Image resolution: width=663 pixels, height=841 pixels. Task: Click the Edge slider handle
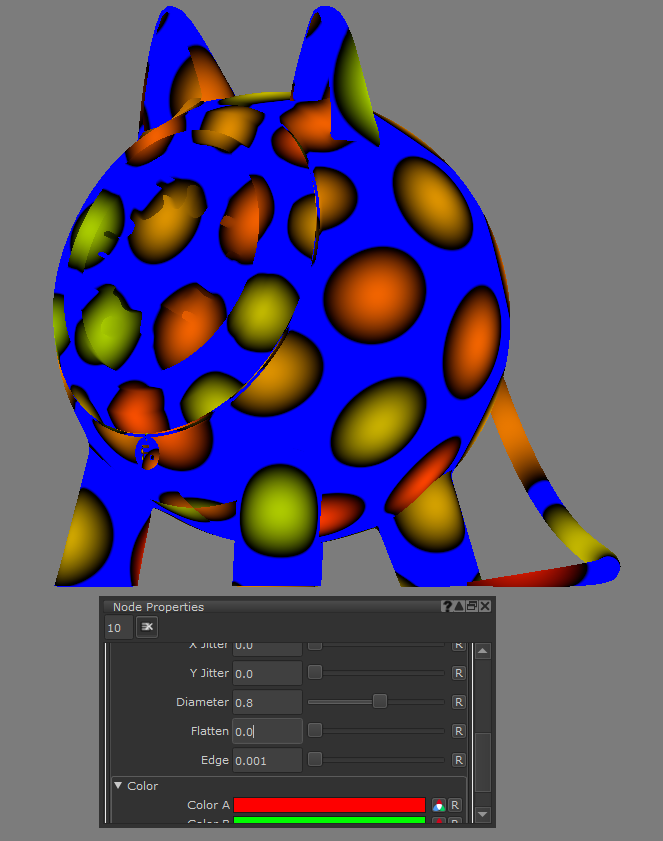tap(314, 760)
